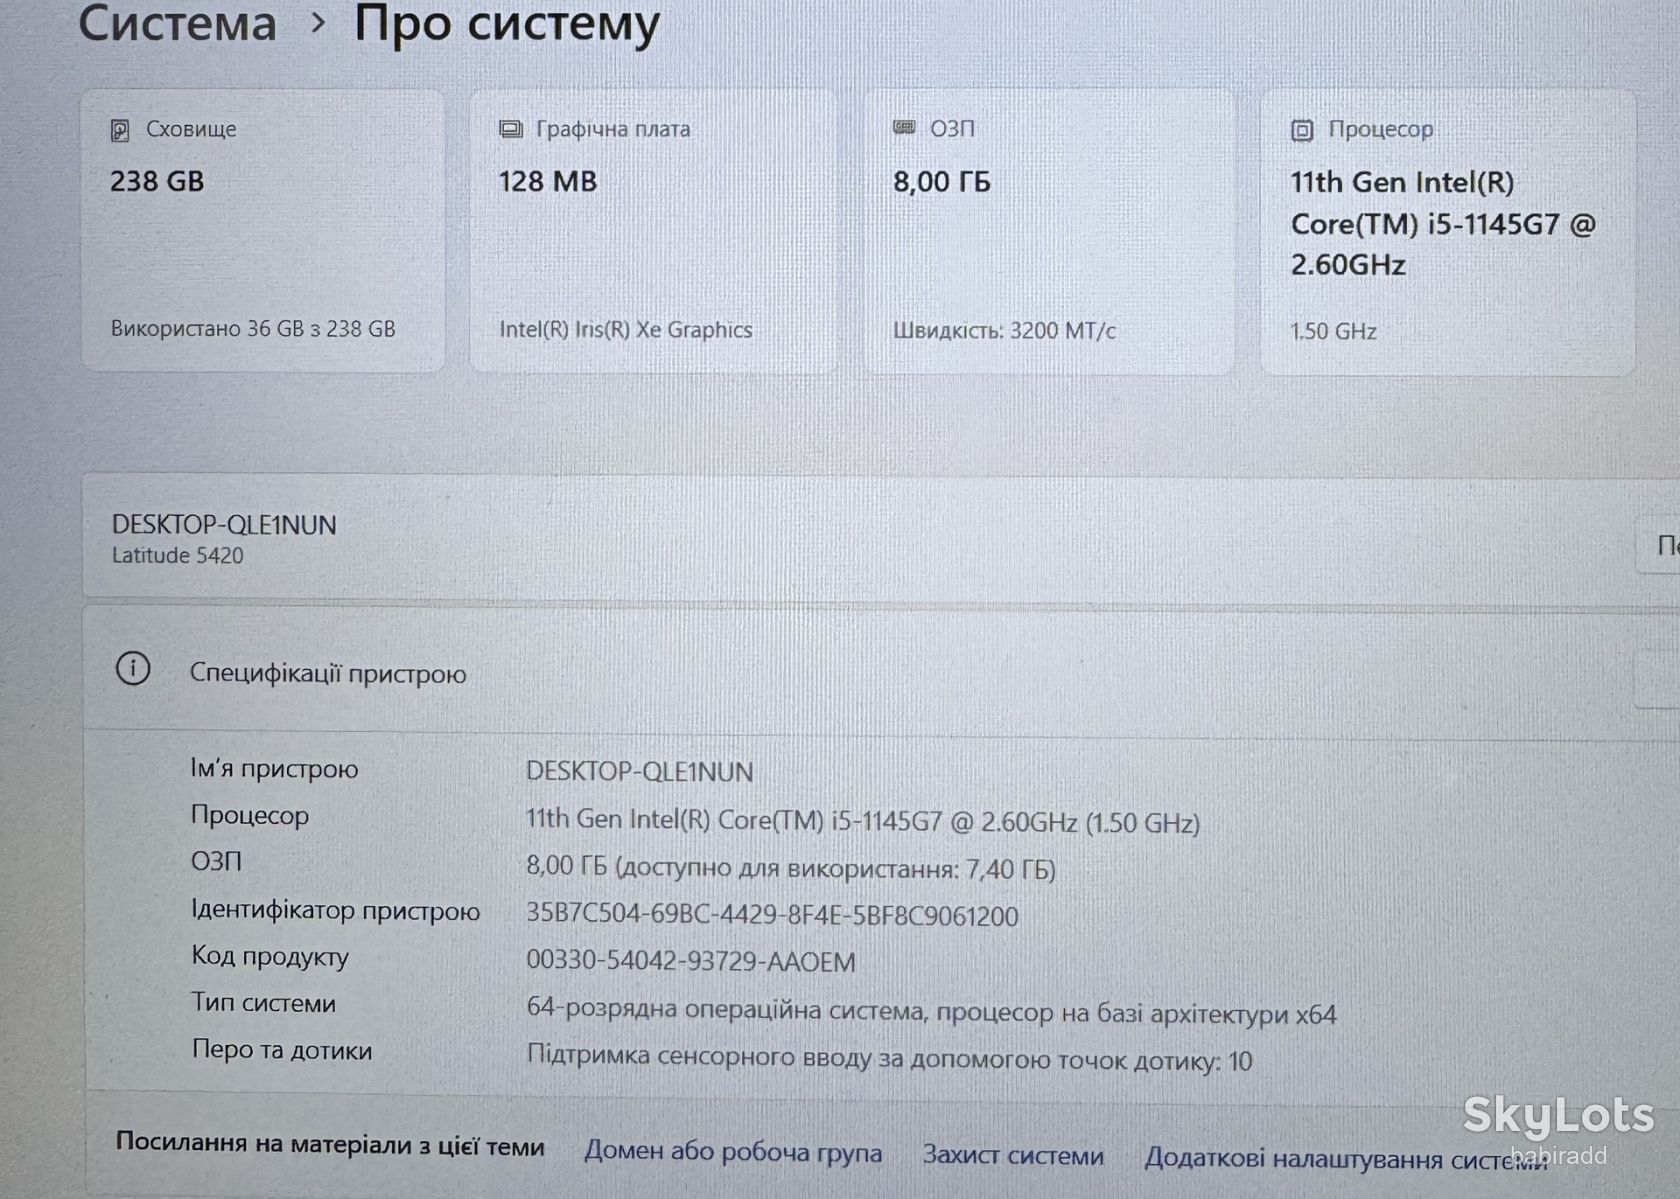This screenshot has height=1199, width=1680.
Task: Click the breadcrumb chevron arrow
Action: (x=318, y=22)
